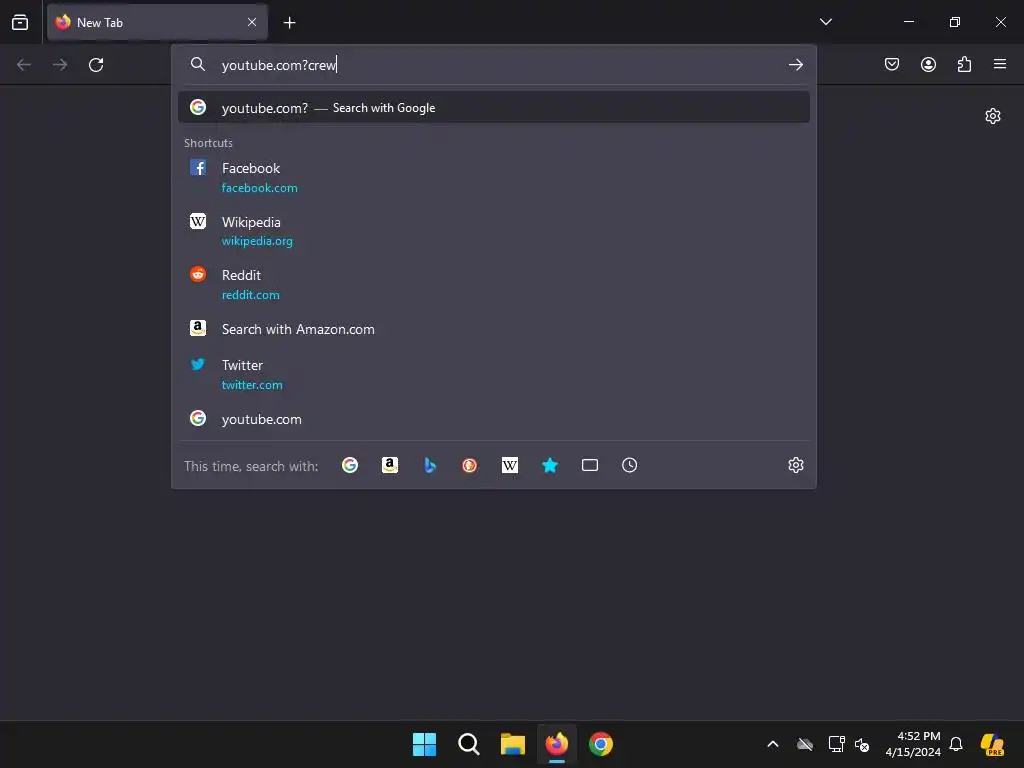Search in open Tabs icon

(x=590, y=465)
